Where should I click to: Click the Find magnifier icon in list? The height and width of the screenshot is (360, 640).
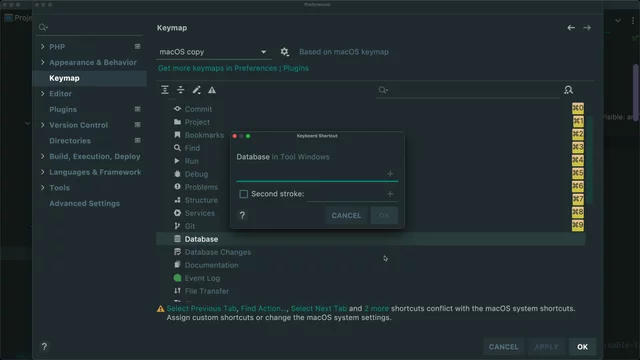point(177,148)
